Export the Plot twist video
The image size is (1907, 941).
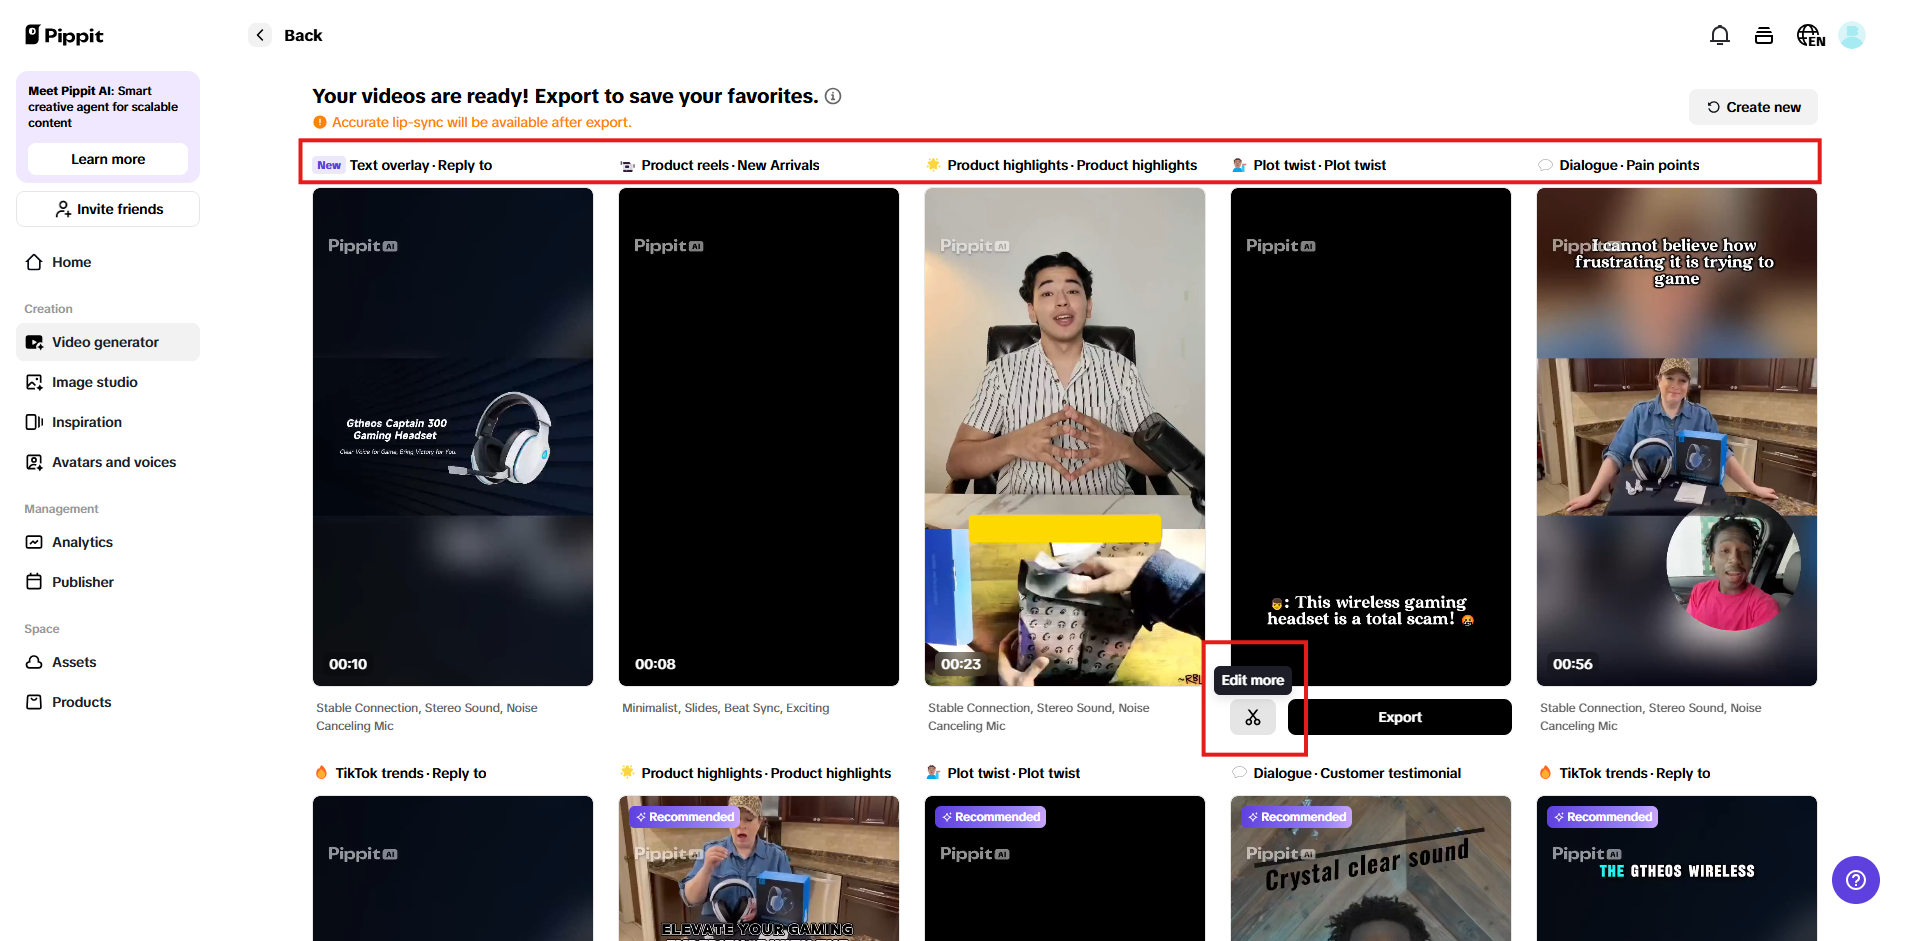[1400, 717]
